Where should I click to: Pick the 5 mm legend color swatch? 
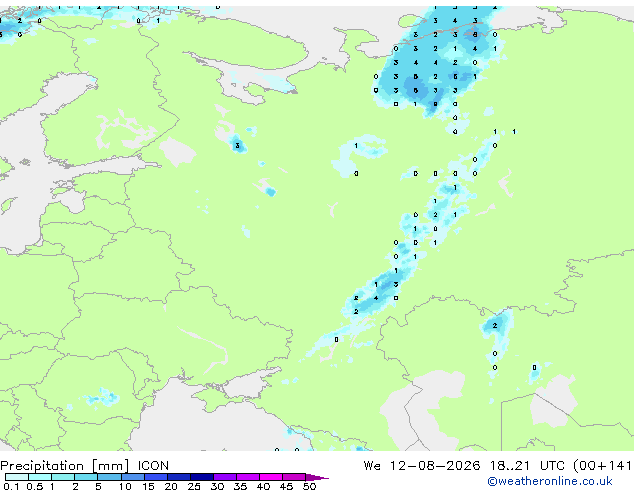tap(109, 477)
